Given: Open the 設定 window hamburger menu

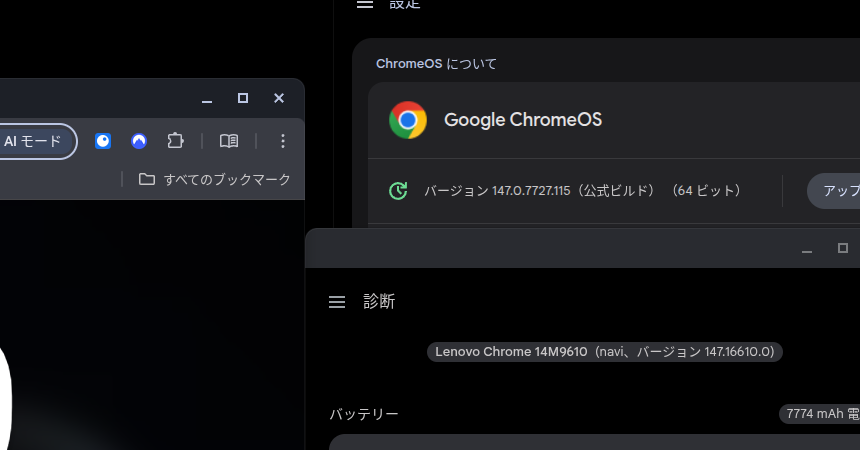Looking at the screenshot, I should [x=365, y=4].
